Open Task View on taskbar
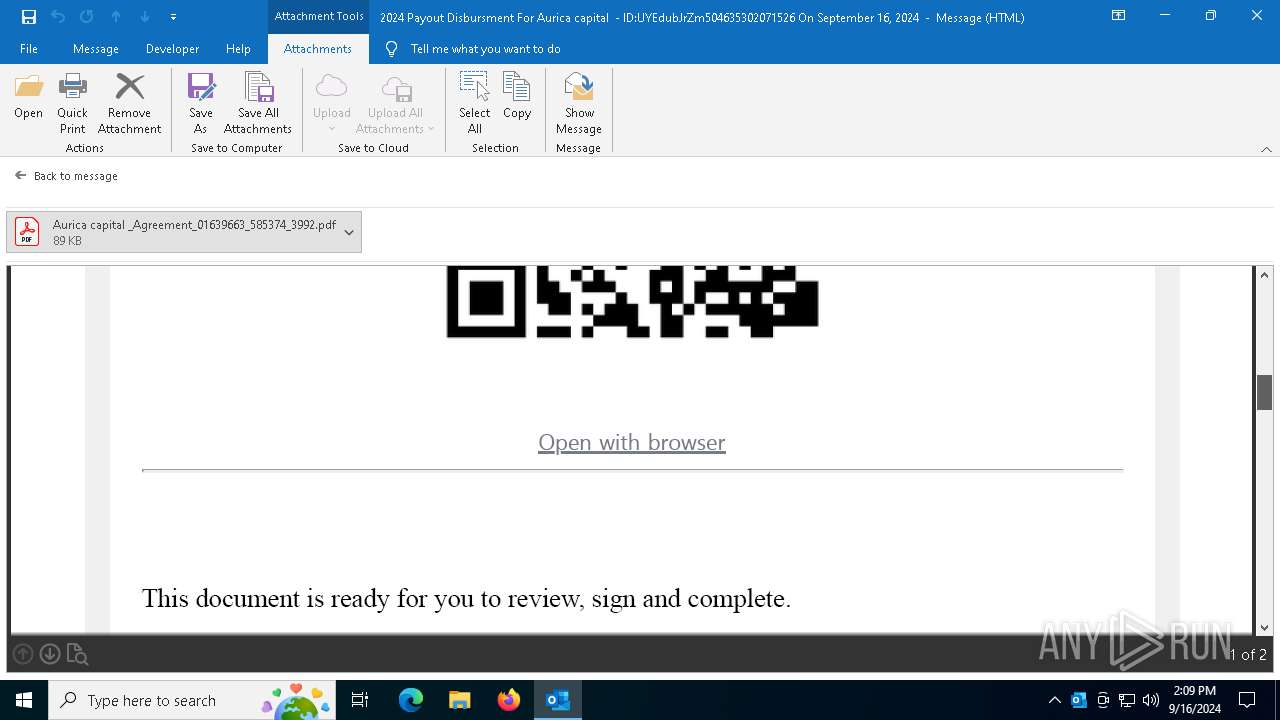 360,700
